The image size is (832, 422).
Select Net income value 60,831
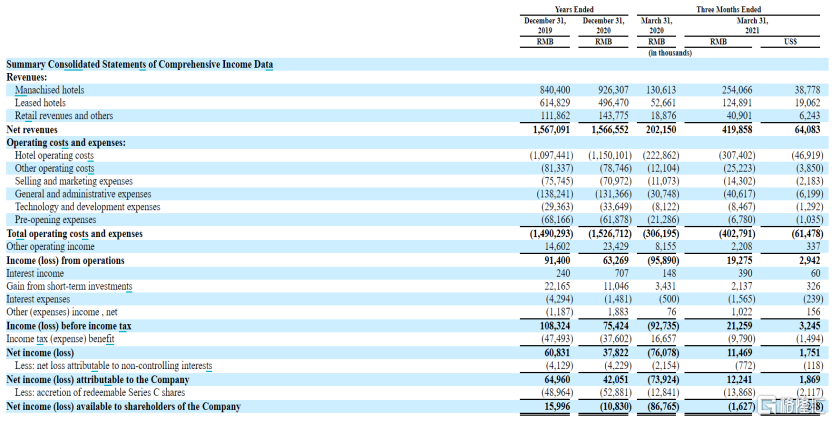coord(552,352)
